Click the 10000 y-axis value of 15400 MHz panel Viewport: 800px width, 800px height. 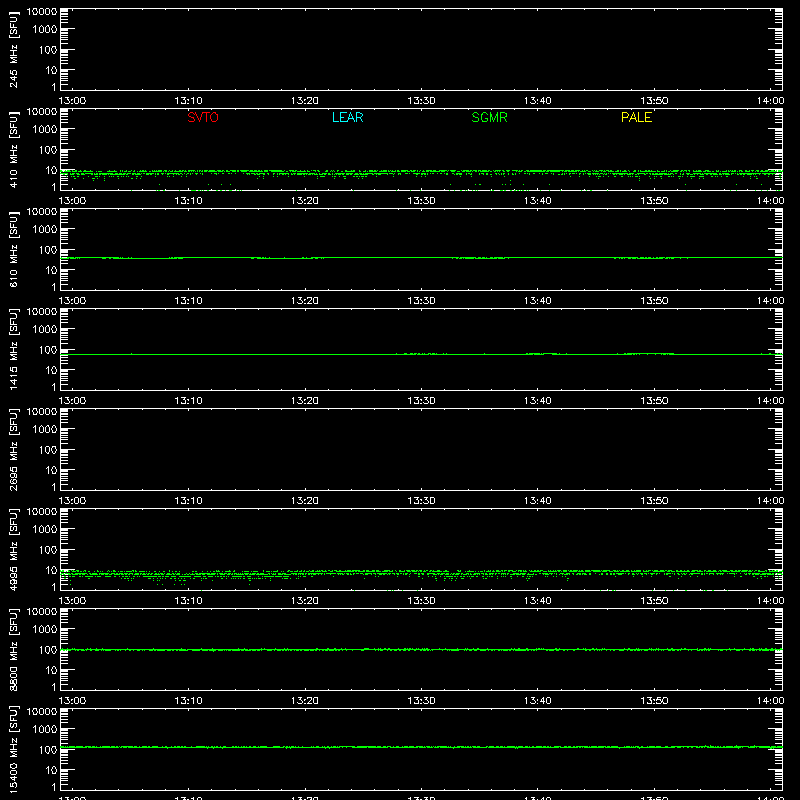[x=42, y=711]
